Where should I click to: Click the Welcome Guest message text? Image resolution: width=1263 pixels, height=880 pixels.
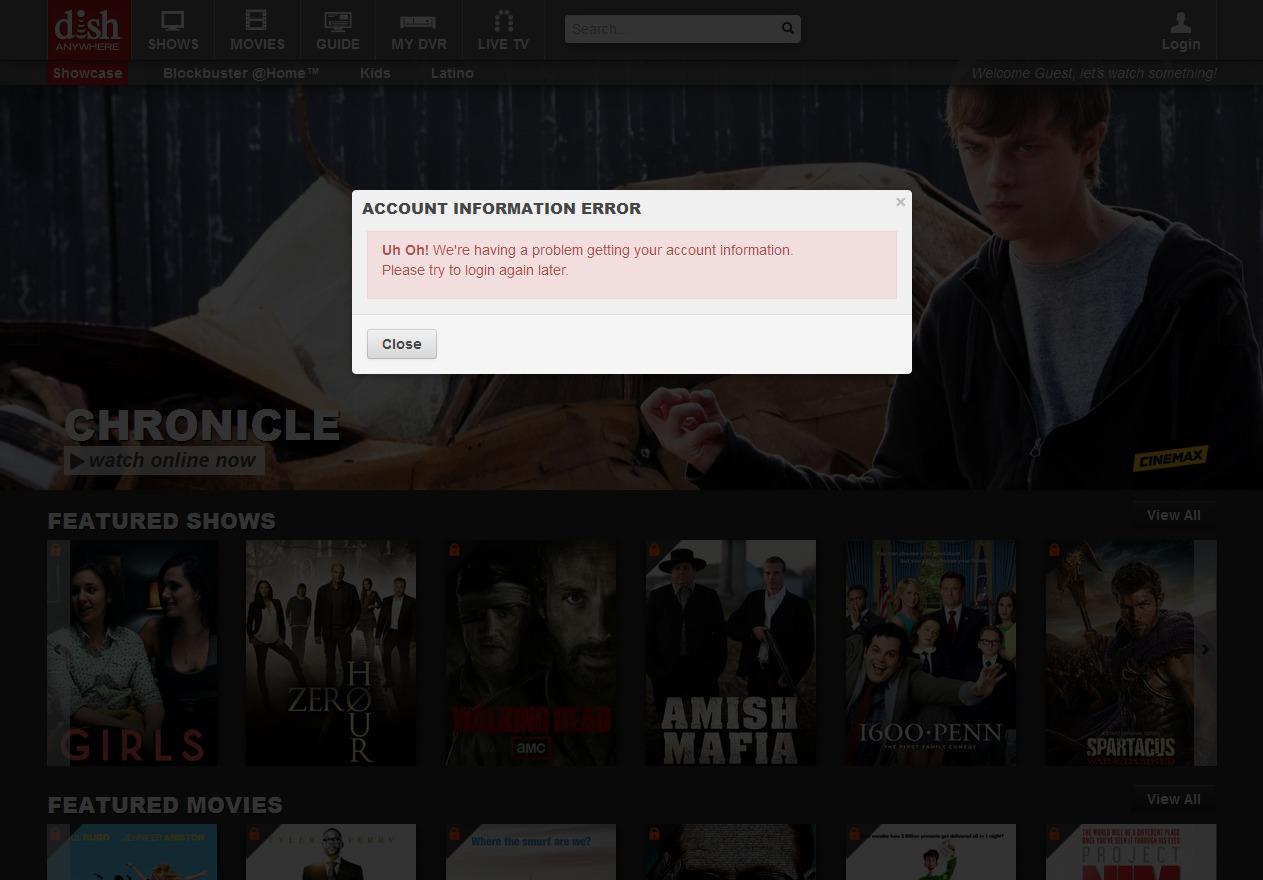1094,73
